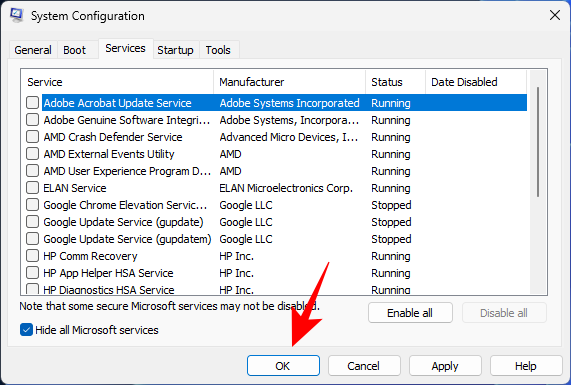Check the HP Comm Recovery checkbox

[x=32, y=256]
